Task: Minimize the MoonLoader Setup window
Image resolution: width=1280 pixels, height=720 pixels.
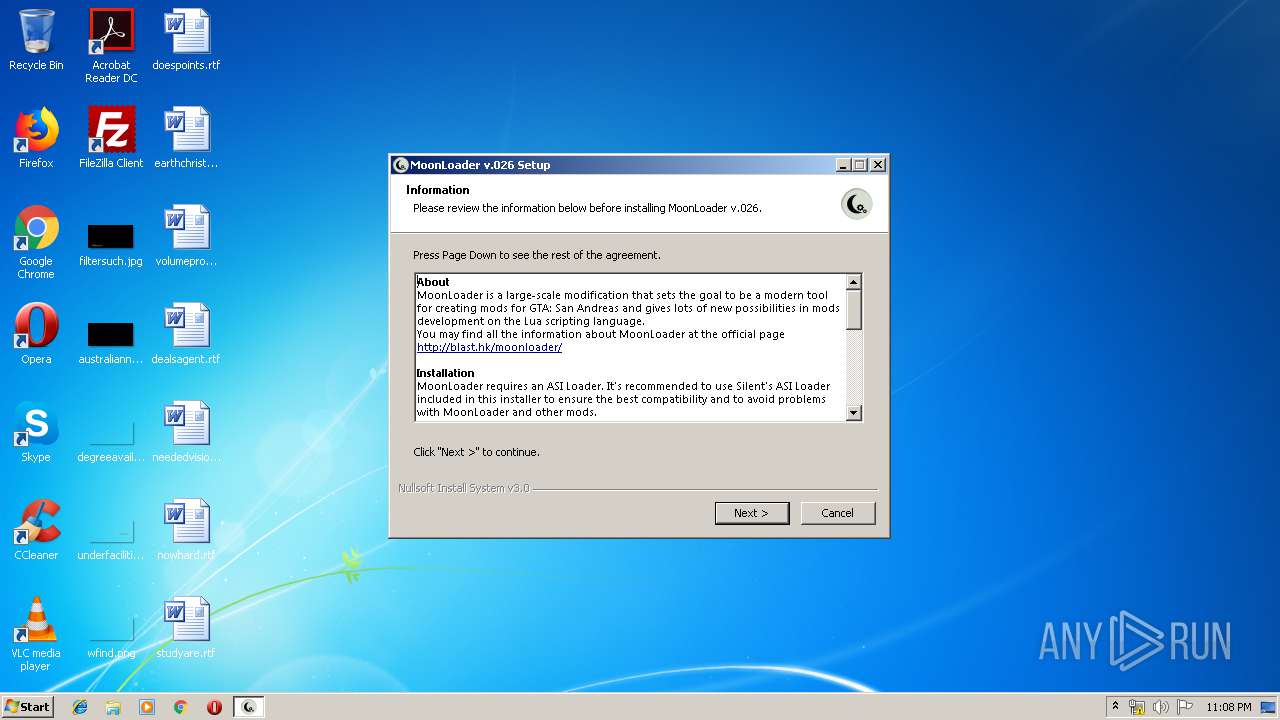Action: click(843, 165)
